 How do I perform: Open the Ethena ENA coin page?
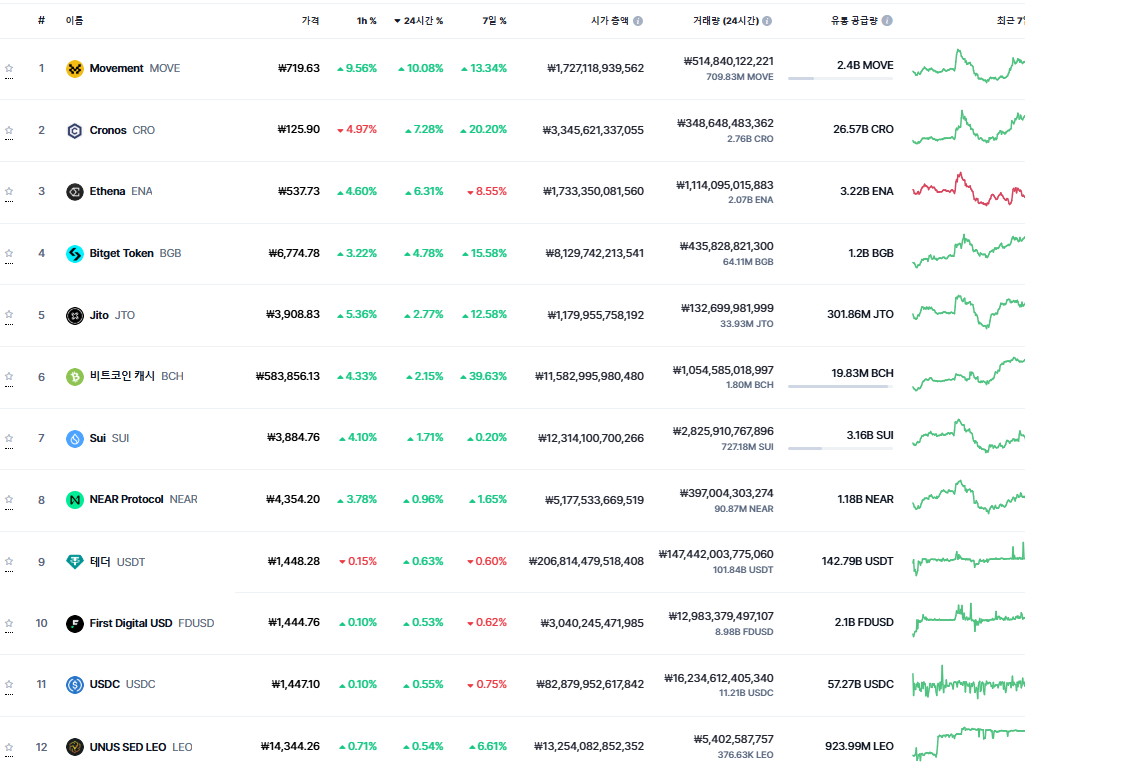pyautogui.click(x=121, y=191)
